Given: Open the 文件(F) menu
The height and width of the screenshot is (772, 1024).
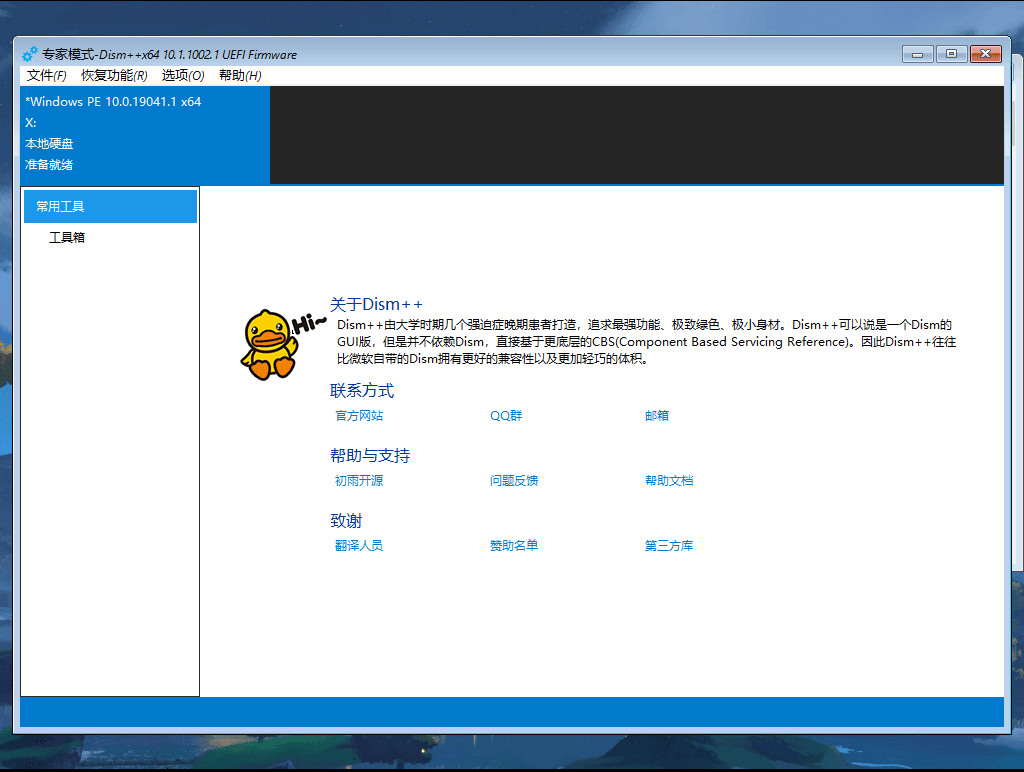Looking at the screenshot, I should tap(47, 75).
